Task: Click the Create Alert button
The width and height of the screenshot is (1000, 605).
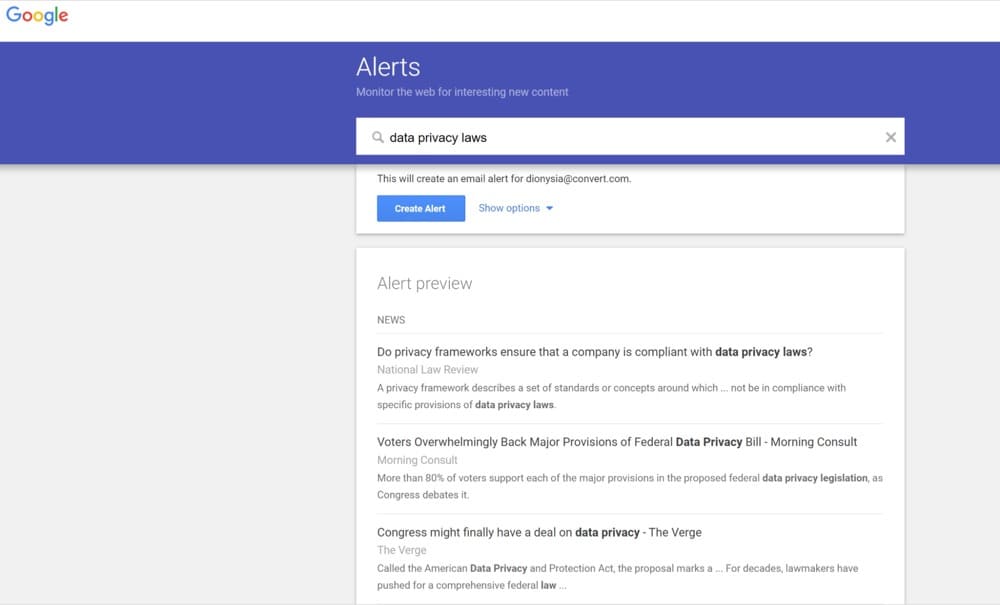Action: pyautogui.click(x=420, y=208)
